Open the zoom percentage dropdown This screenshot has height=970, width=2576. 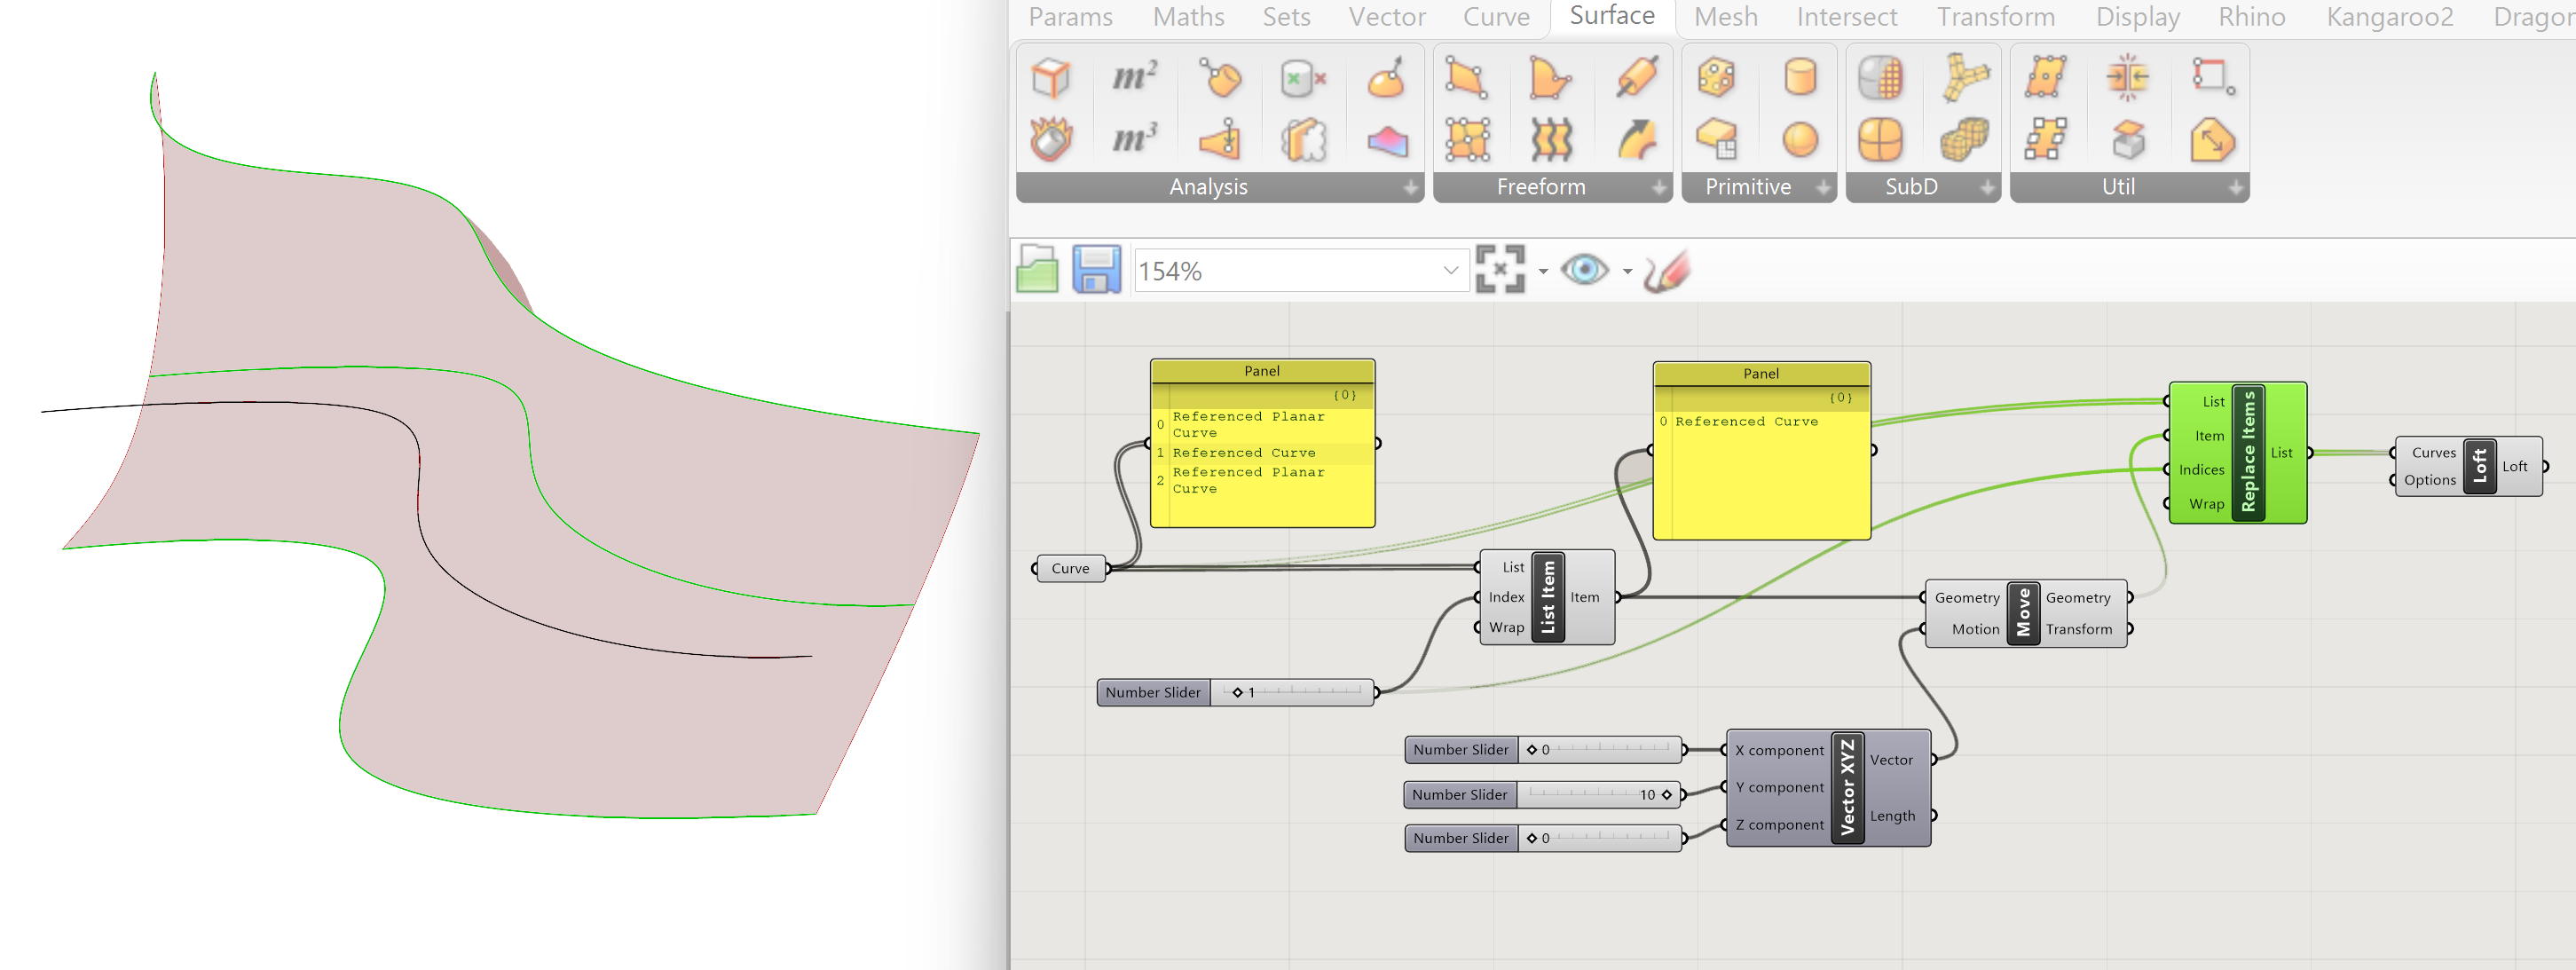(1450, 271)
